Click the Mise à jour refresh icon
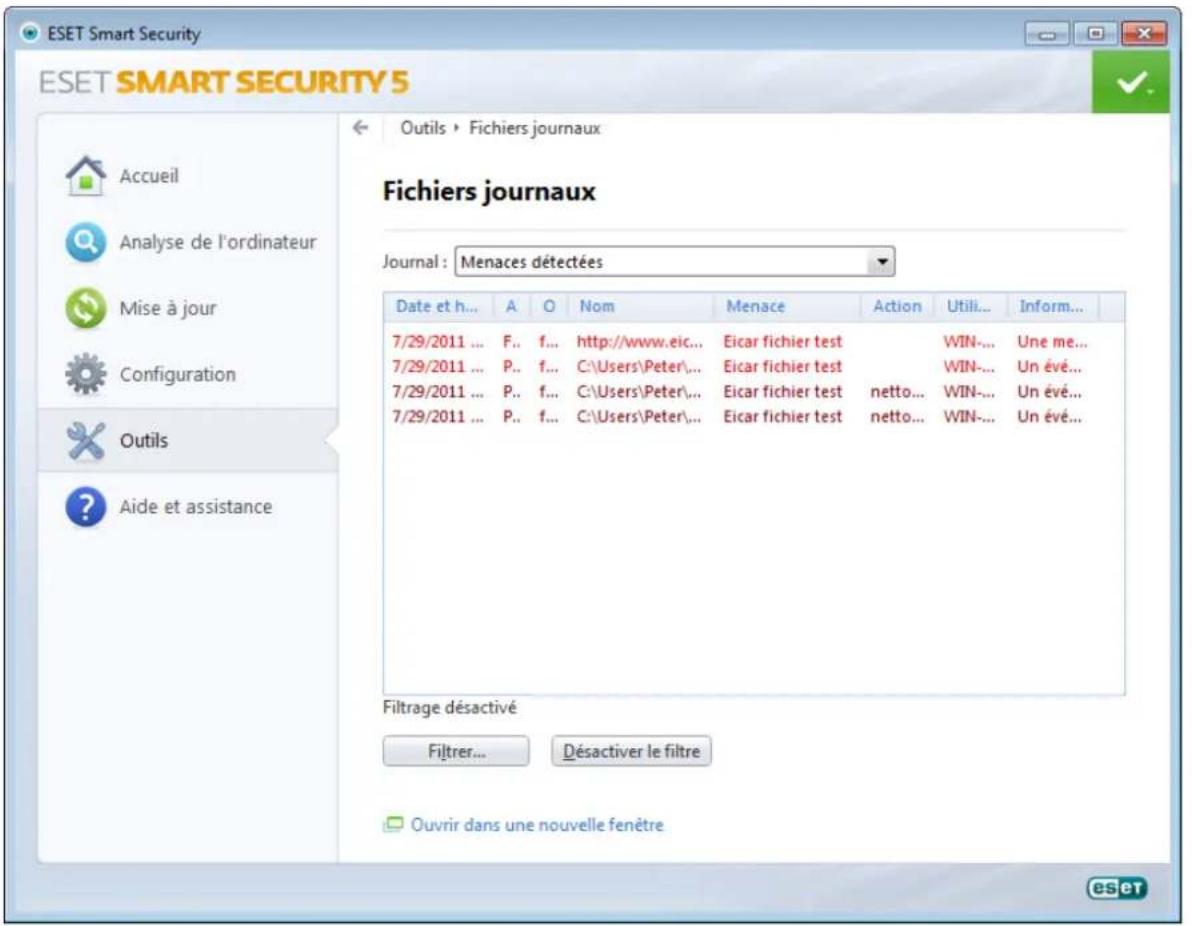Screen dimensions: 1192x926 (86, 309)
